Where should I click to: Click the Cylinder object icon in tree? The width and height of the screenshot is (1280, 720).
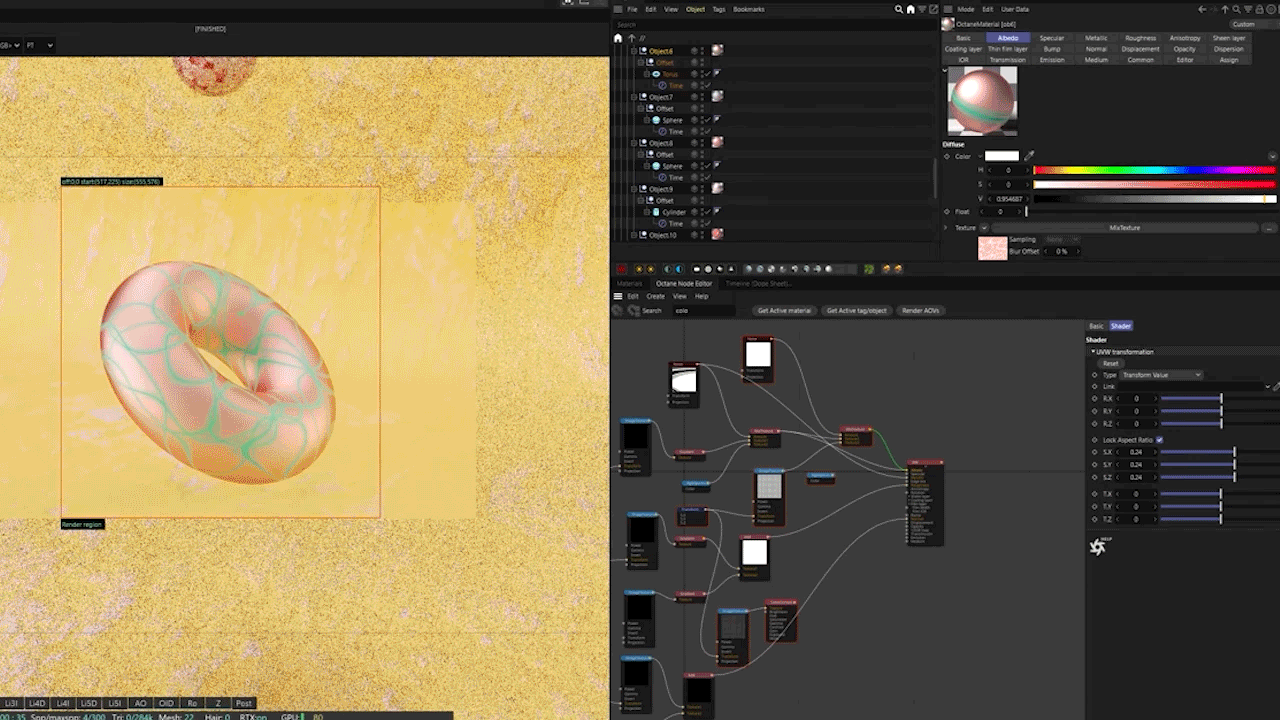656,212
